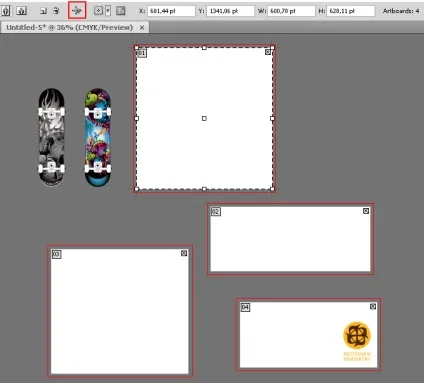Click the H height input field
The image size is (424, 383).
[351, 11]
